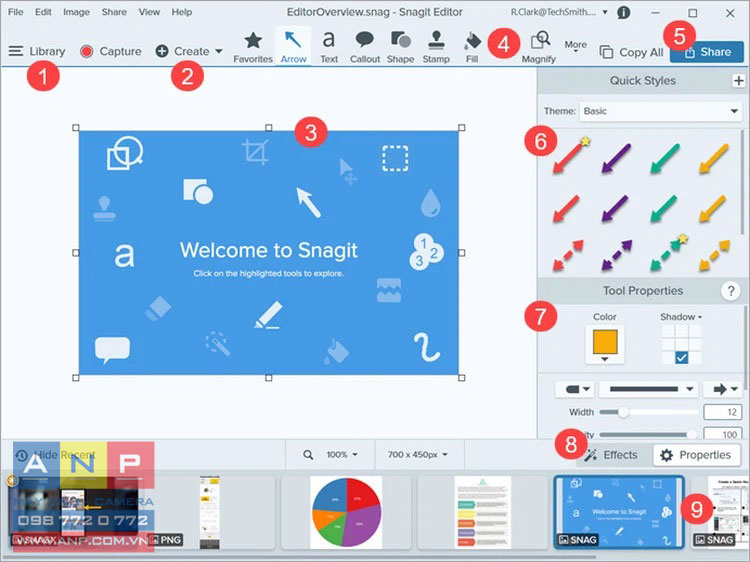This screenshot has height=562, width=750.
Task: Click the zoom magnifier icon in status bar
Action: [308, 454]
